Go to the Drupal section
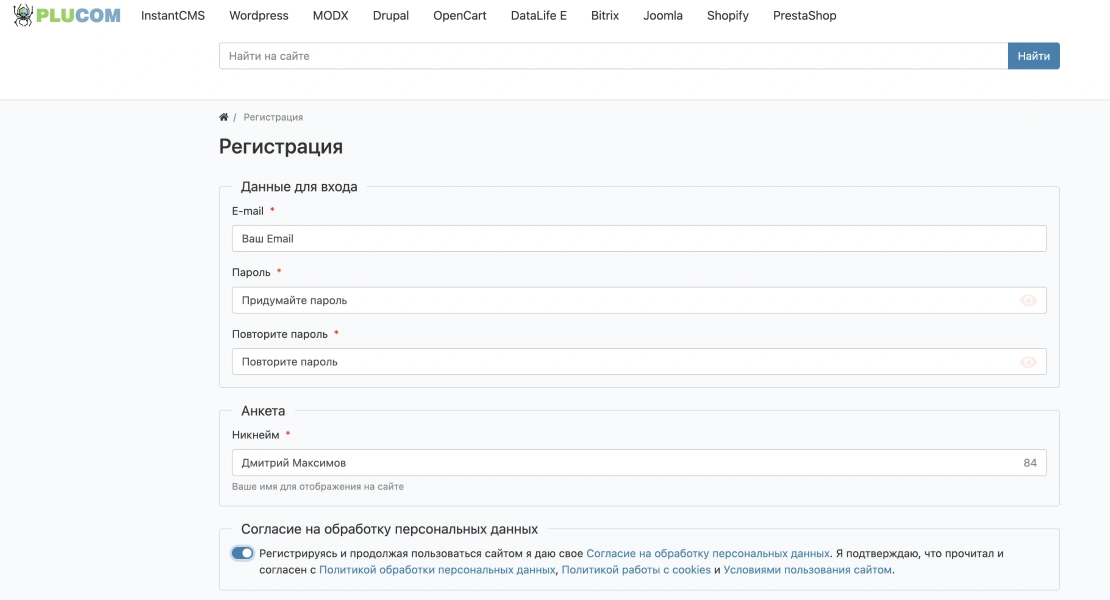1110x600 pixels. (x=391, y=16)
